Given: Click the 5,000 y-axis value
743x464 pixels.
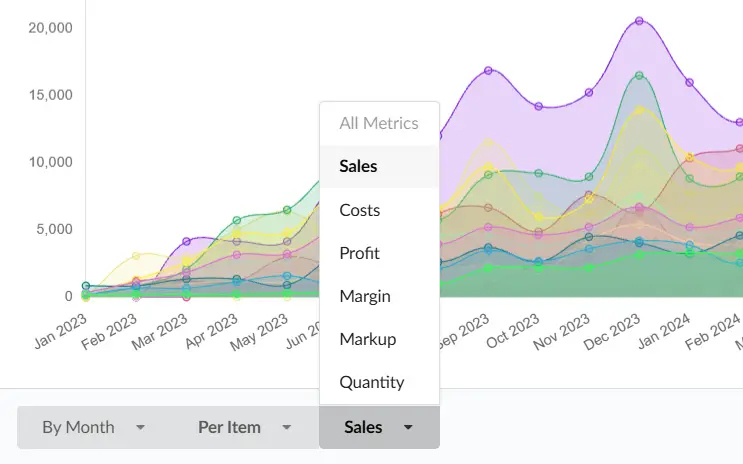Looking at the screenshot, I should [x=54, y=229].
